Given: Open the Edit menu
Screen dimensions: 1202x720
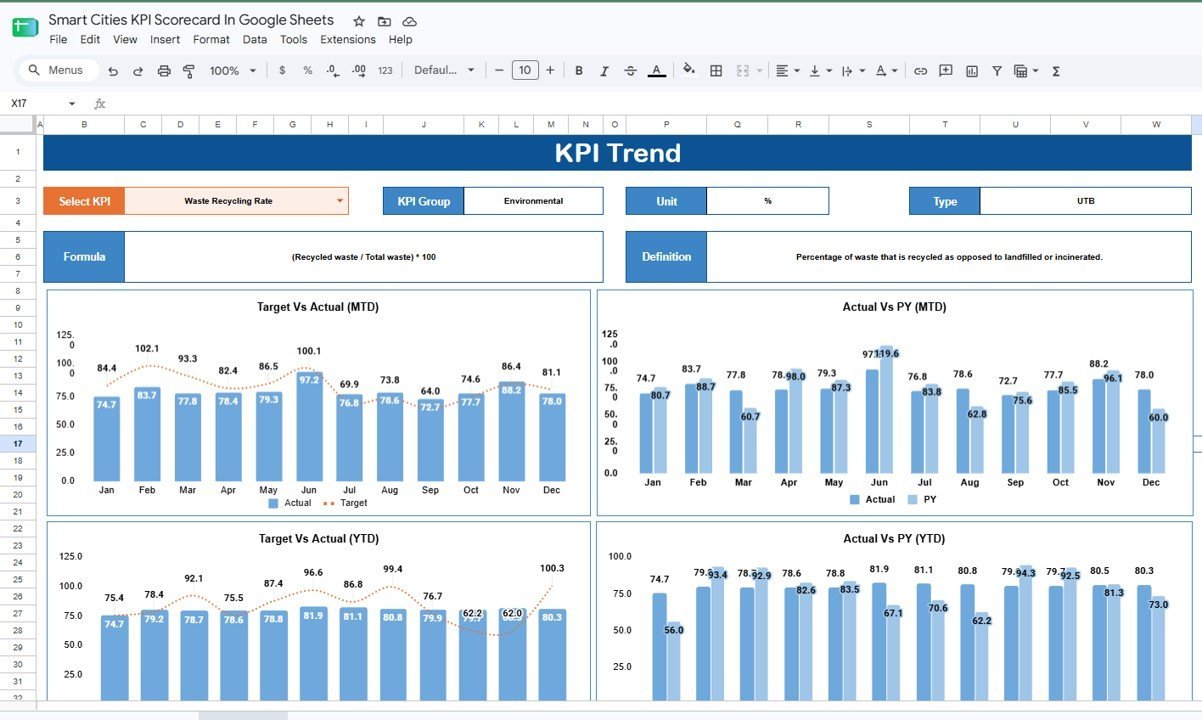Looking at the screenshot, I should tap(90, 40).
